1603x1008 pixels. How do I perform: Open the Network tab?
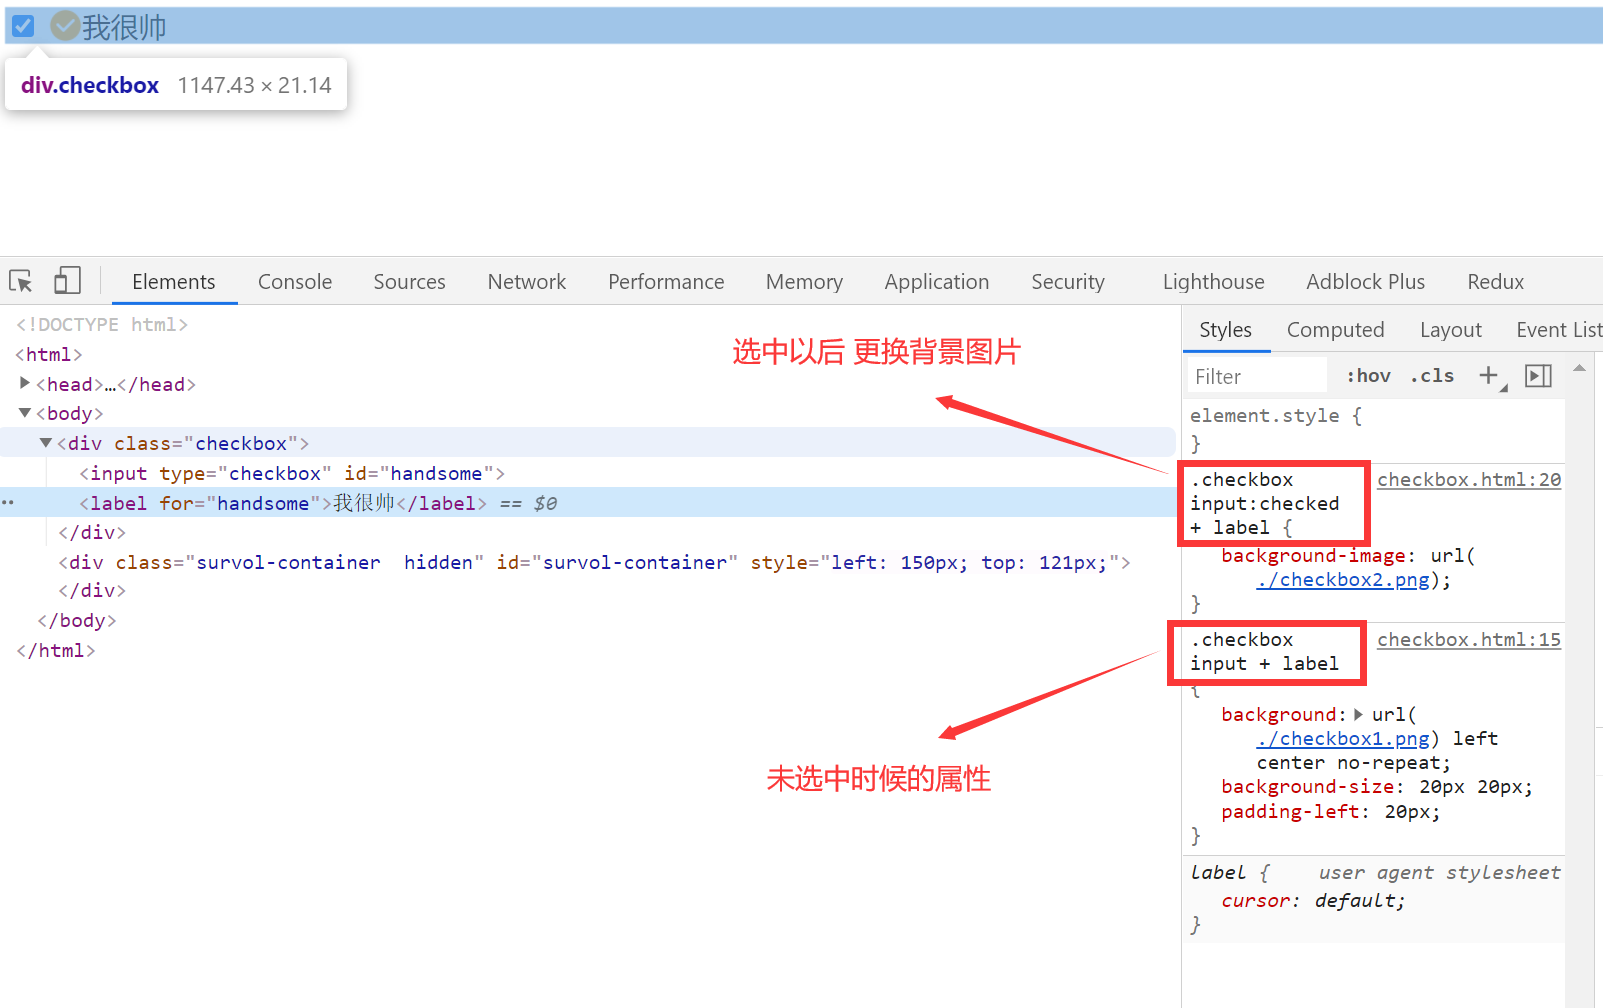pos(526,282)
